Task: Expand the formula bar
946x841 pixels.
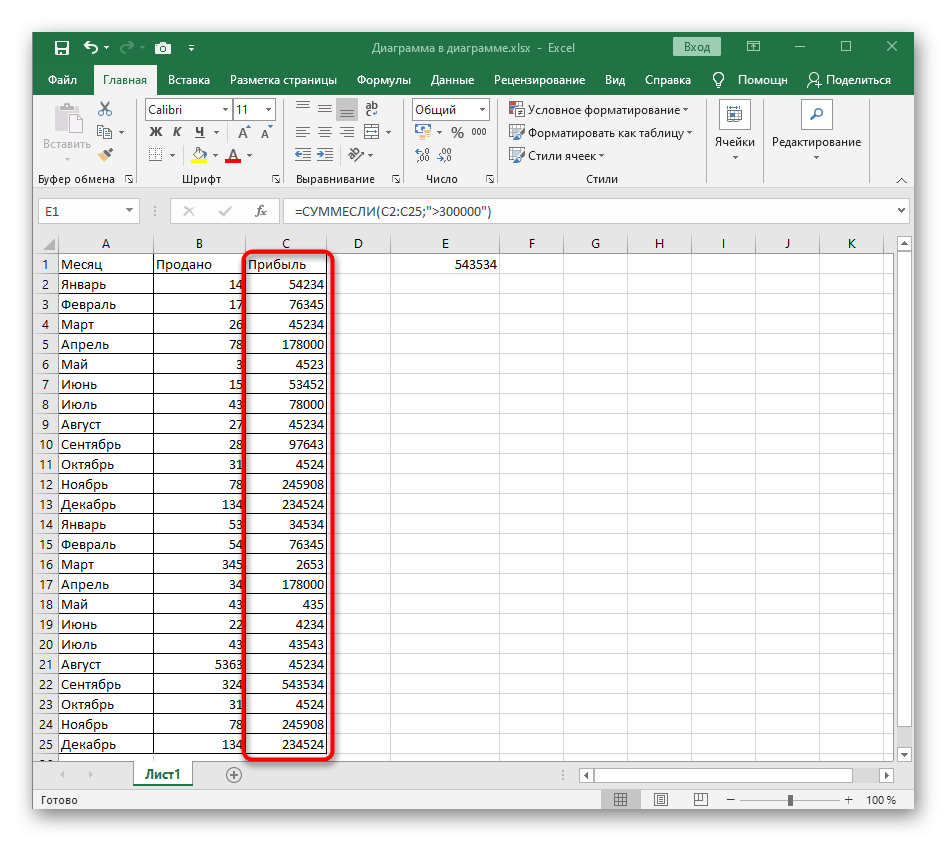Action: click(901, 211)
